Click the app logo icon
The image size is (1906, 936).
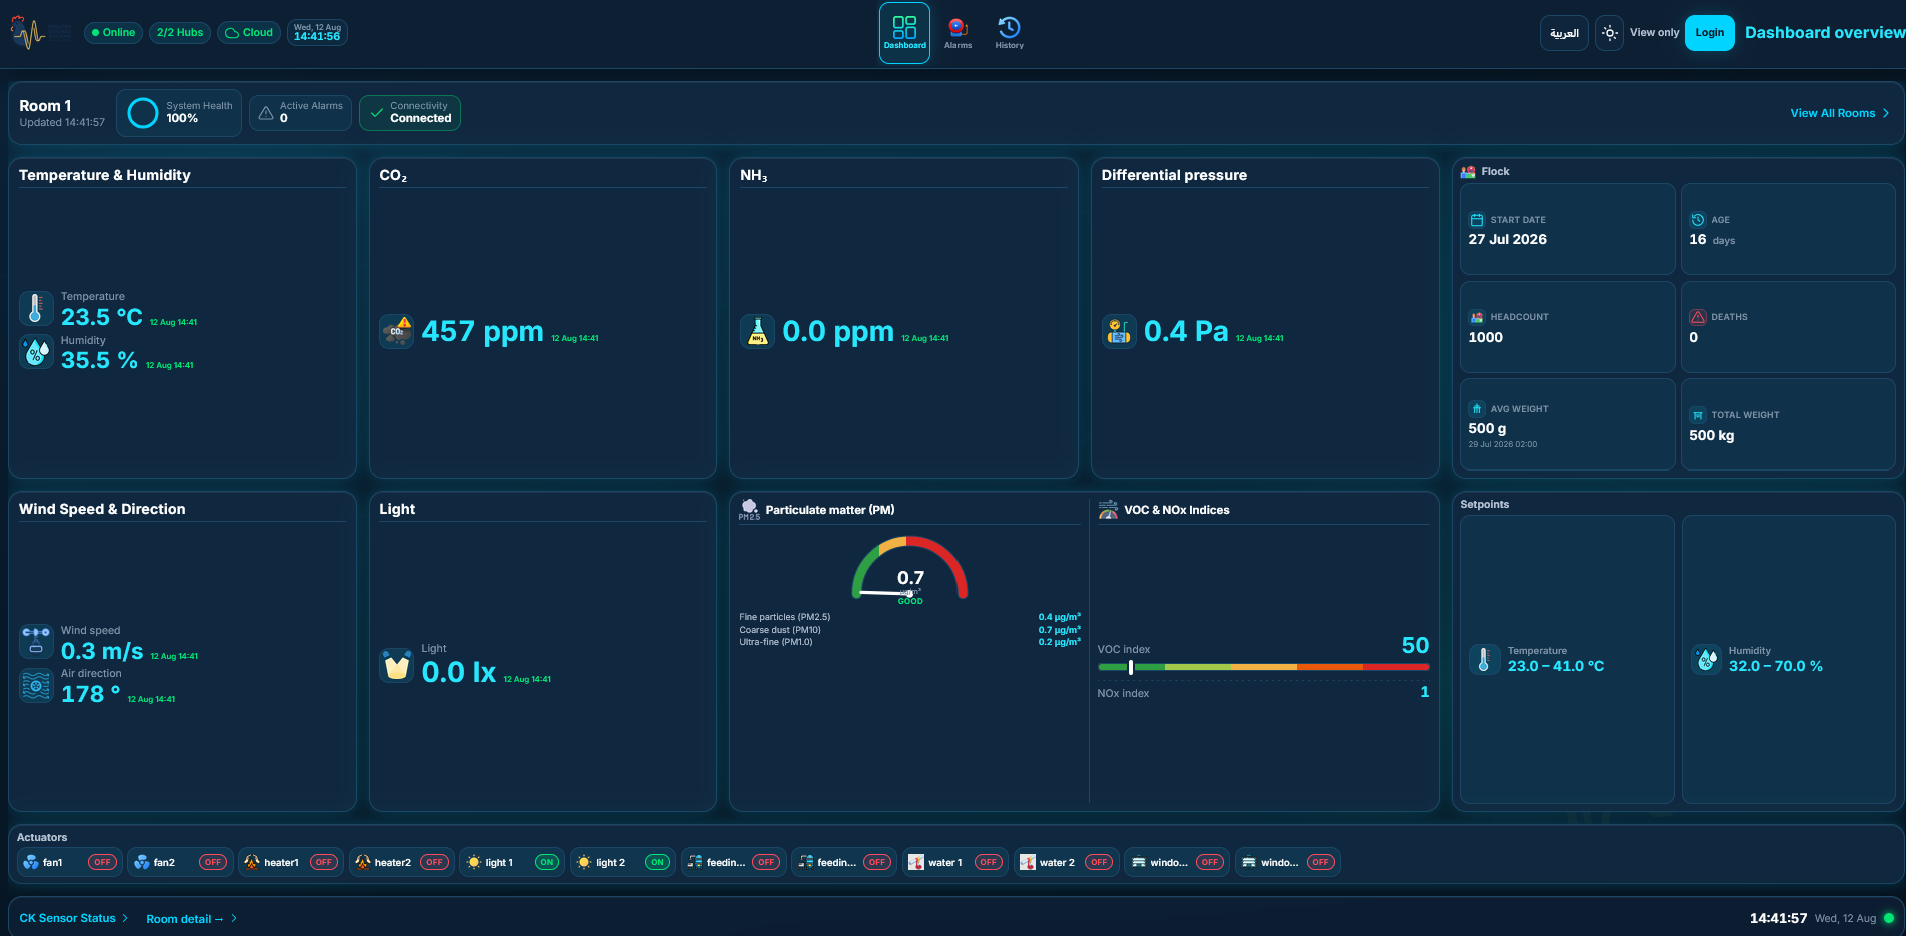tap(28, 33)
